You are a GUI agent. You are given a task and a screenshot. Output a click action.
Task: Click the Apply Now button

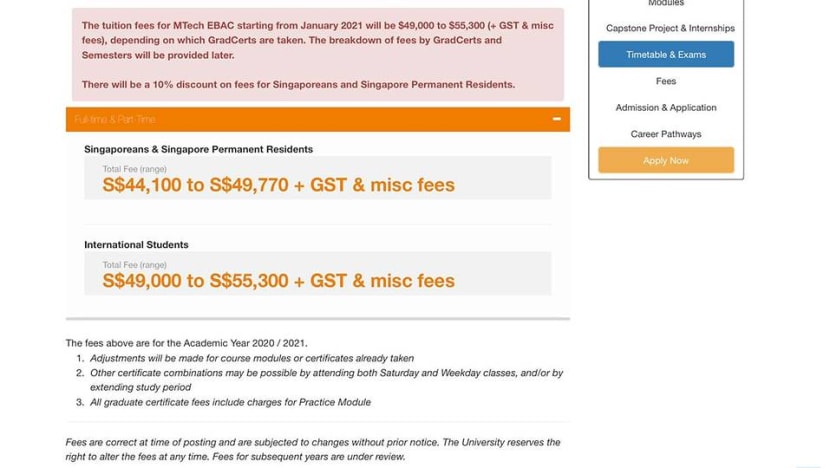pos(666,160)
